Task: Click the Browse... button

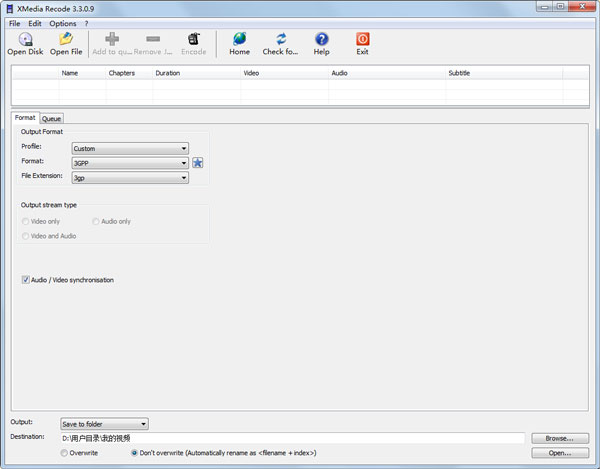Action: (x=560, y=438)
